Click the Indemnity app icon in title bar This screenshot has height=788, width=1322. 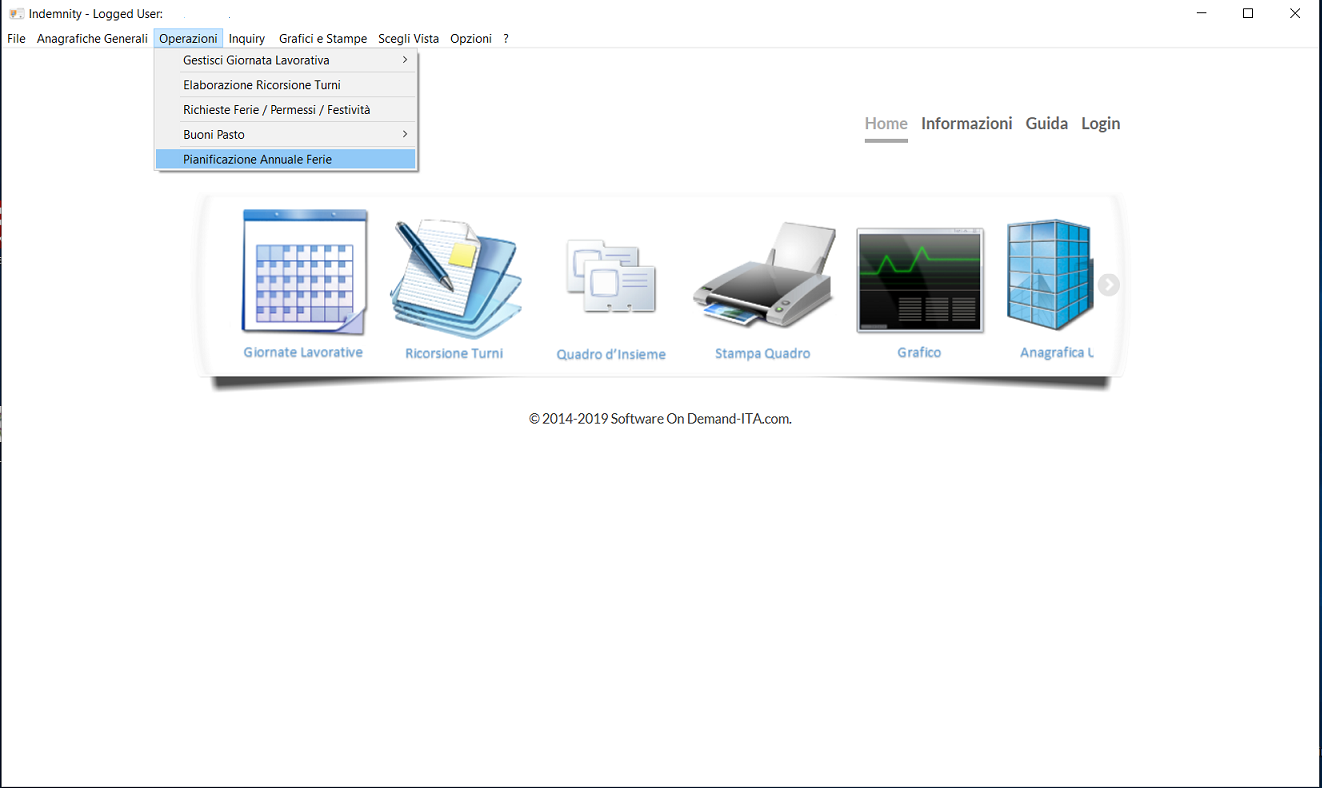pyautogui.click(x=16, y=14)
